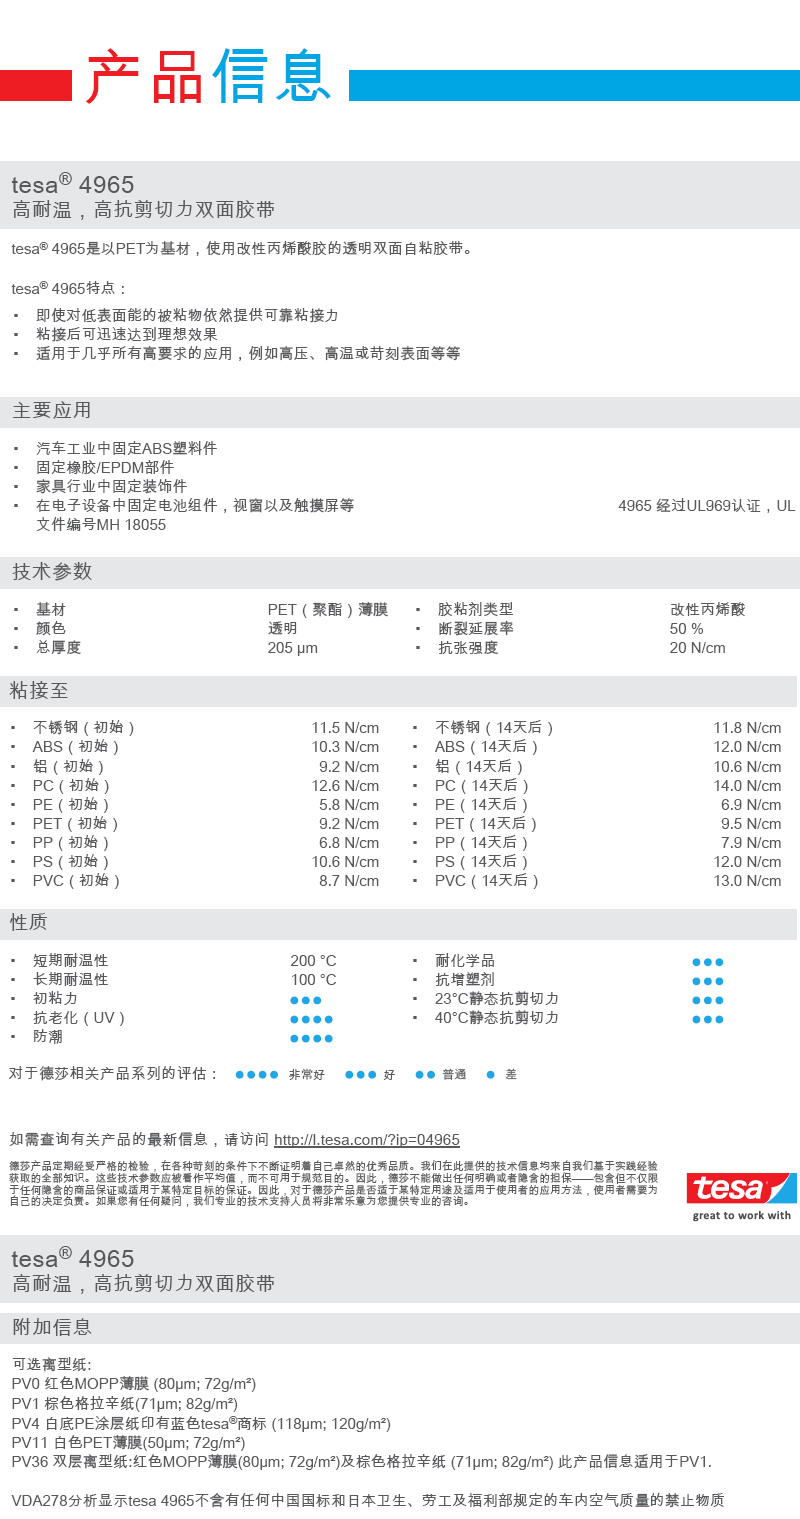Image resolution: width=800 pixels, height=1519 pixels.
Task: Select 5.8 N/cm in the PE（初始）row
Action: 349,804
